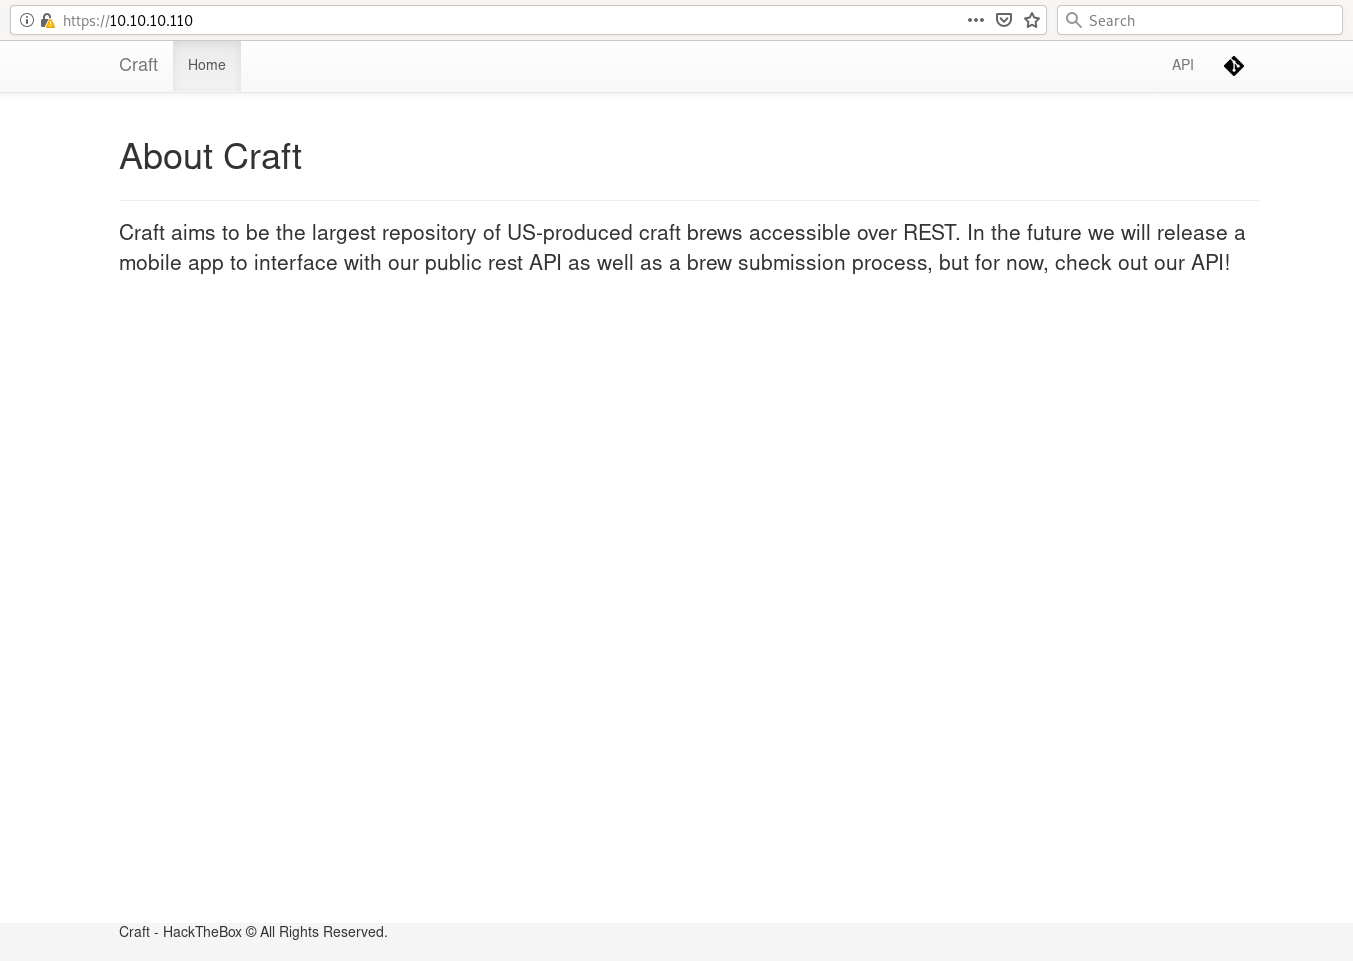Click the Save to Pocket icon
Image resolution: width=1353 pixels, height=961 pixels.
[1004, 20]
